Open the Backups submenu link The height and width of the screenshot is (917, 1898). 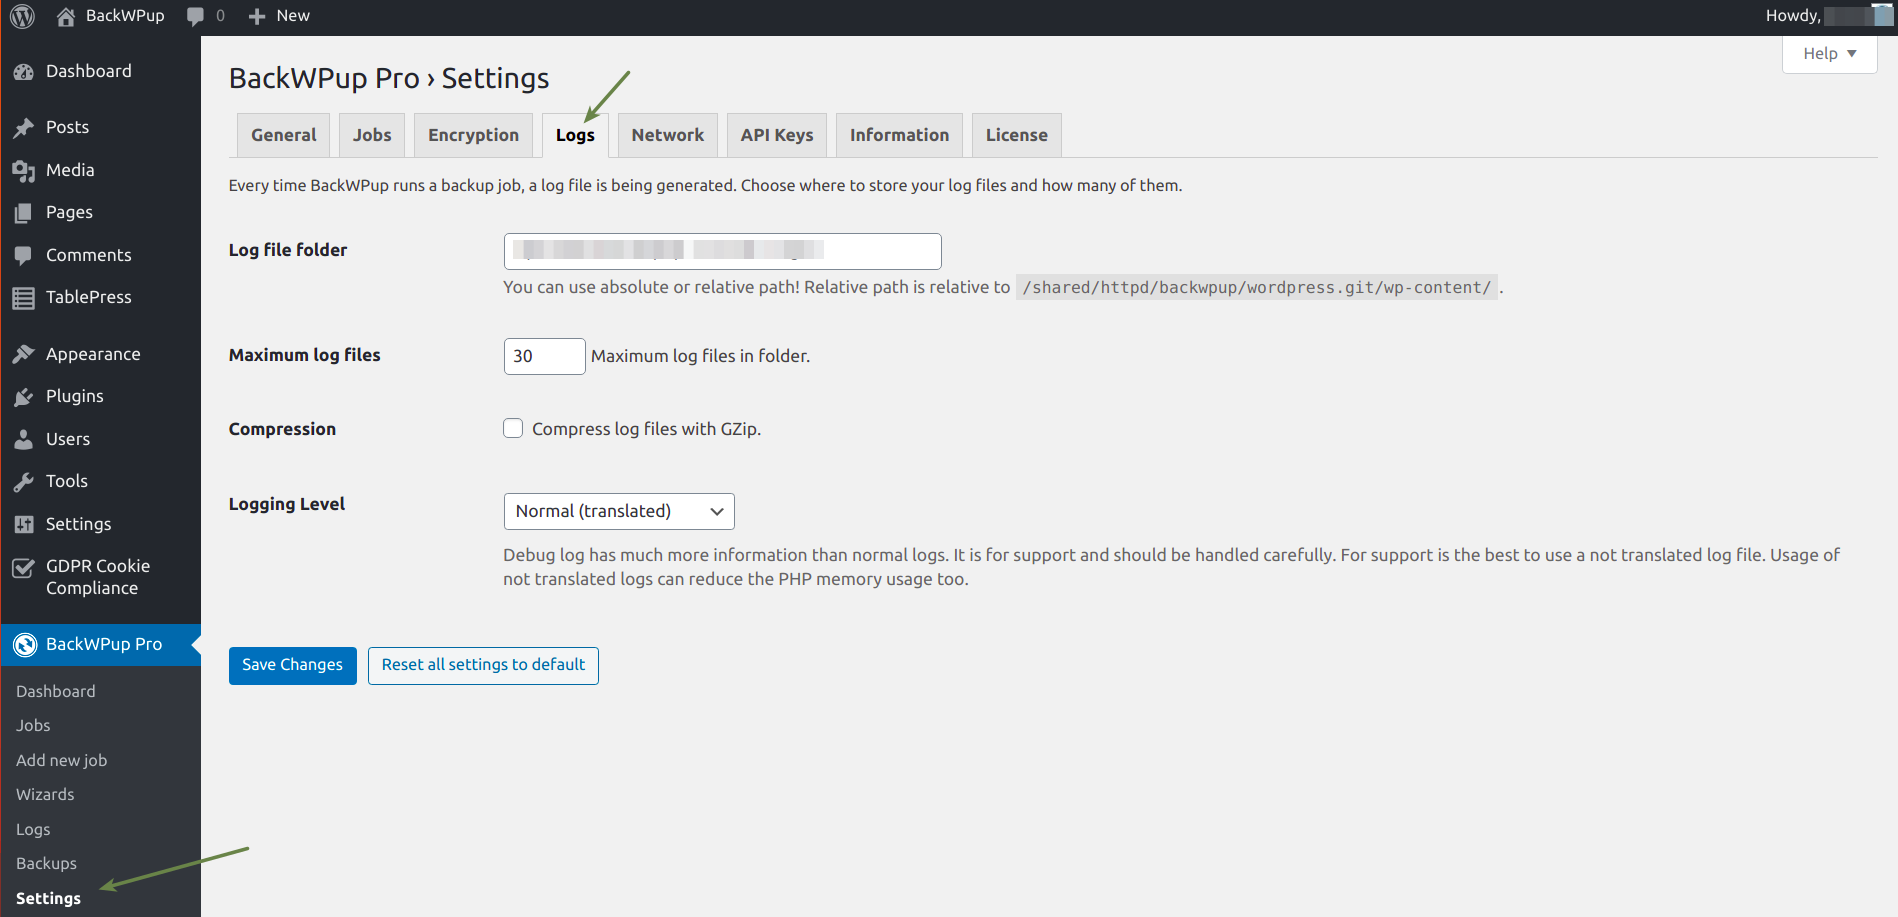46,864
